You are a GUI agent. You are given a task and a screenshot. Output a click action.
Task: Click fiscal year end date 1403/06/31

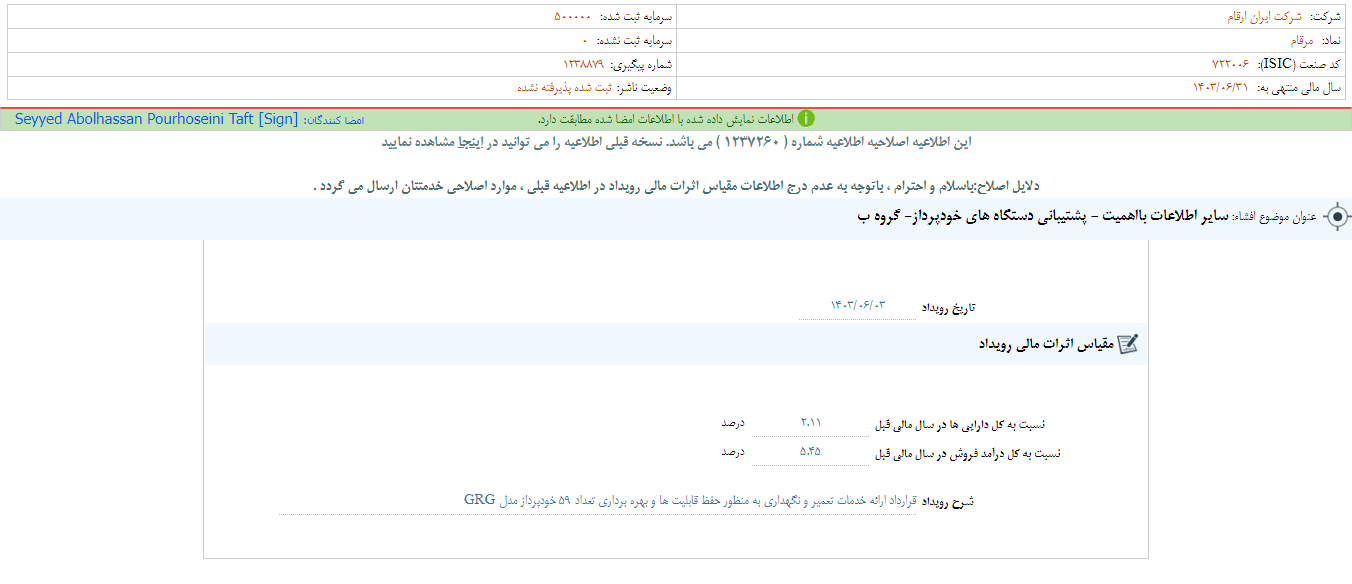pos(1220,88)
